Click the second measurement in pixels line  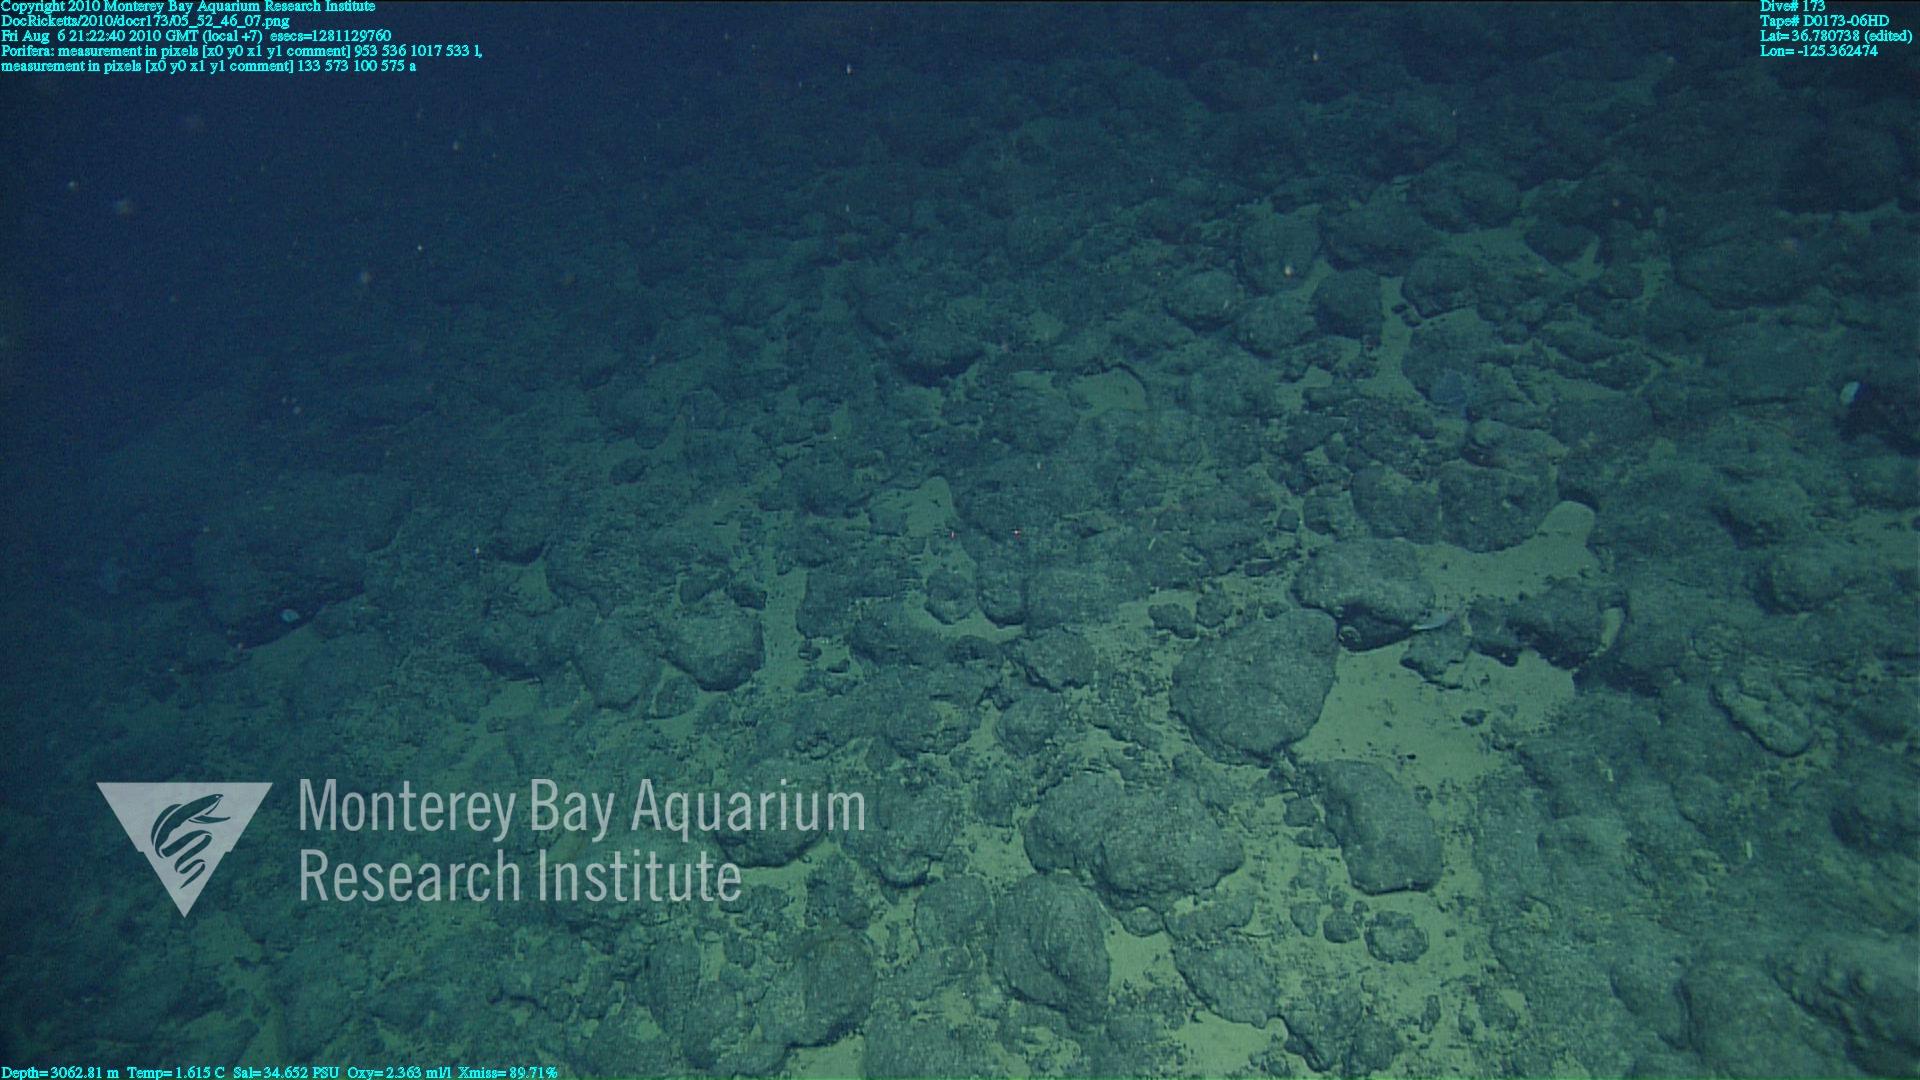click(x=208, y=66)
